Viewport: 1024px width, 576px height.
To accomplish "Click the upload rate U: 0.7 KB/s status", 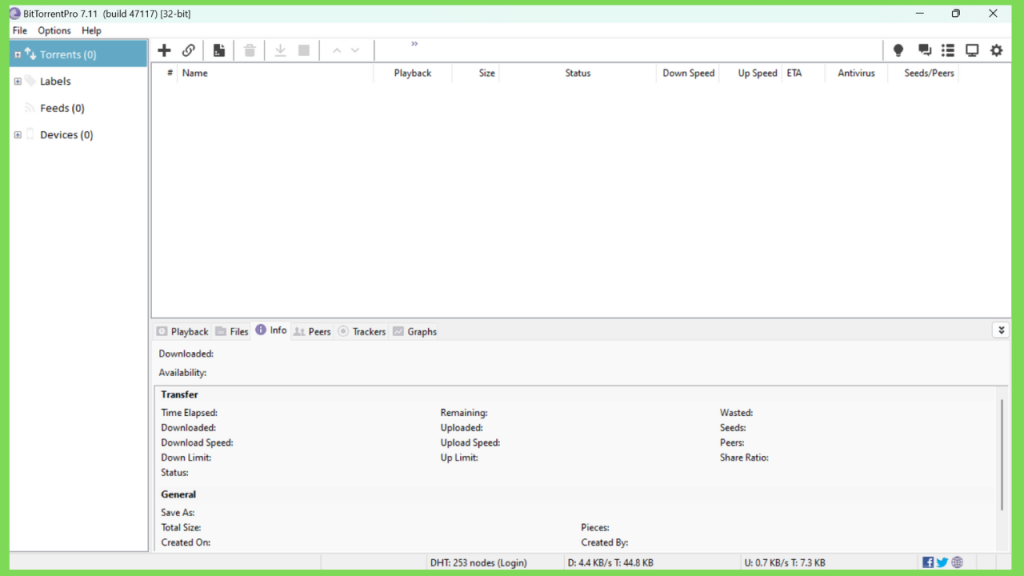I will click(x=784, y=562).
